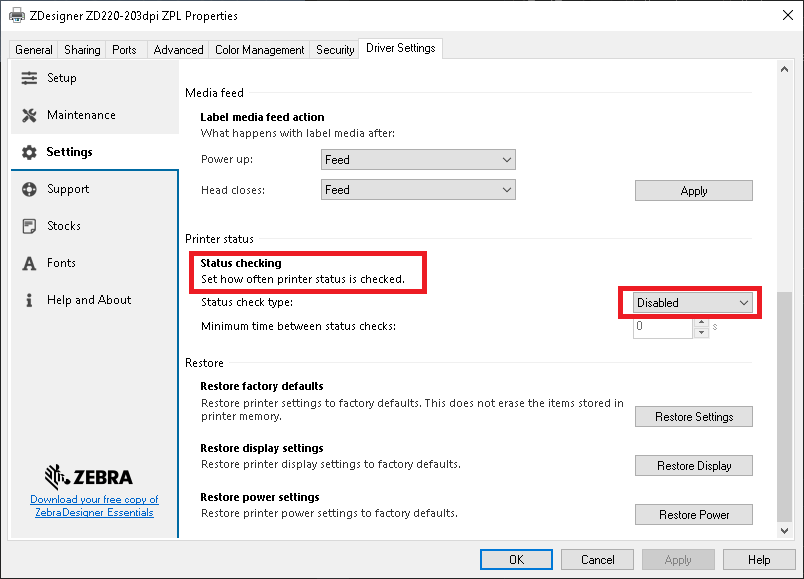Click the Maintenance wrench icon
This screenshot has height=579, width=804.
coord(29,115)
